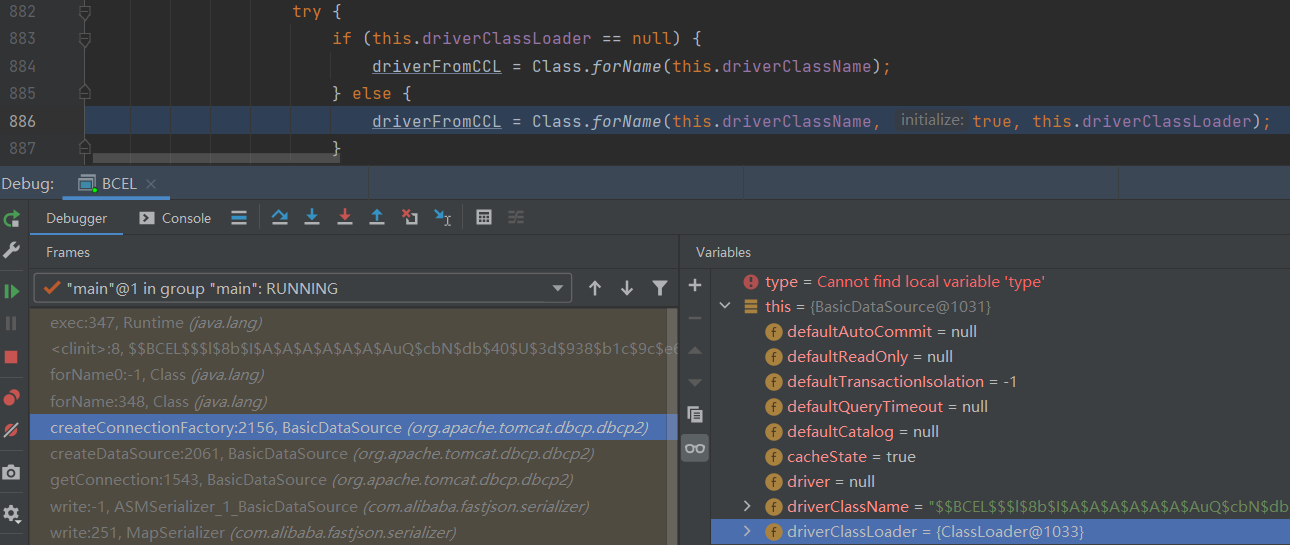1290x545 pixels.
Task: Resume program with green play icon
Action: [11, 291]
